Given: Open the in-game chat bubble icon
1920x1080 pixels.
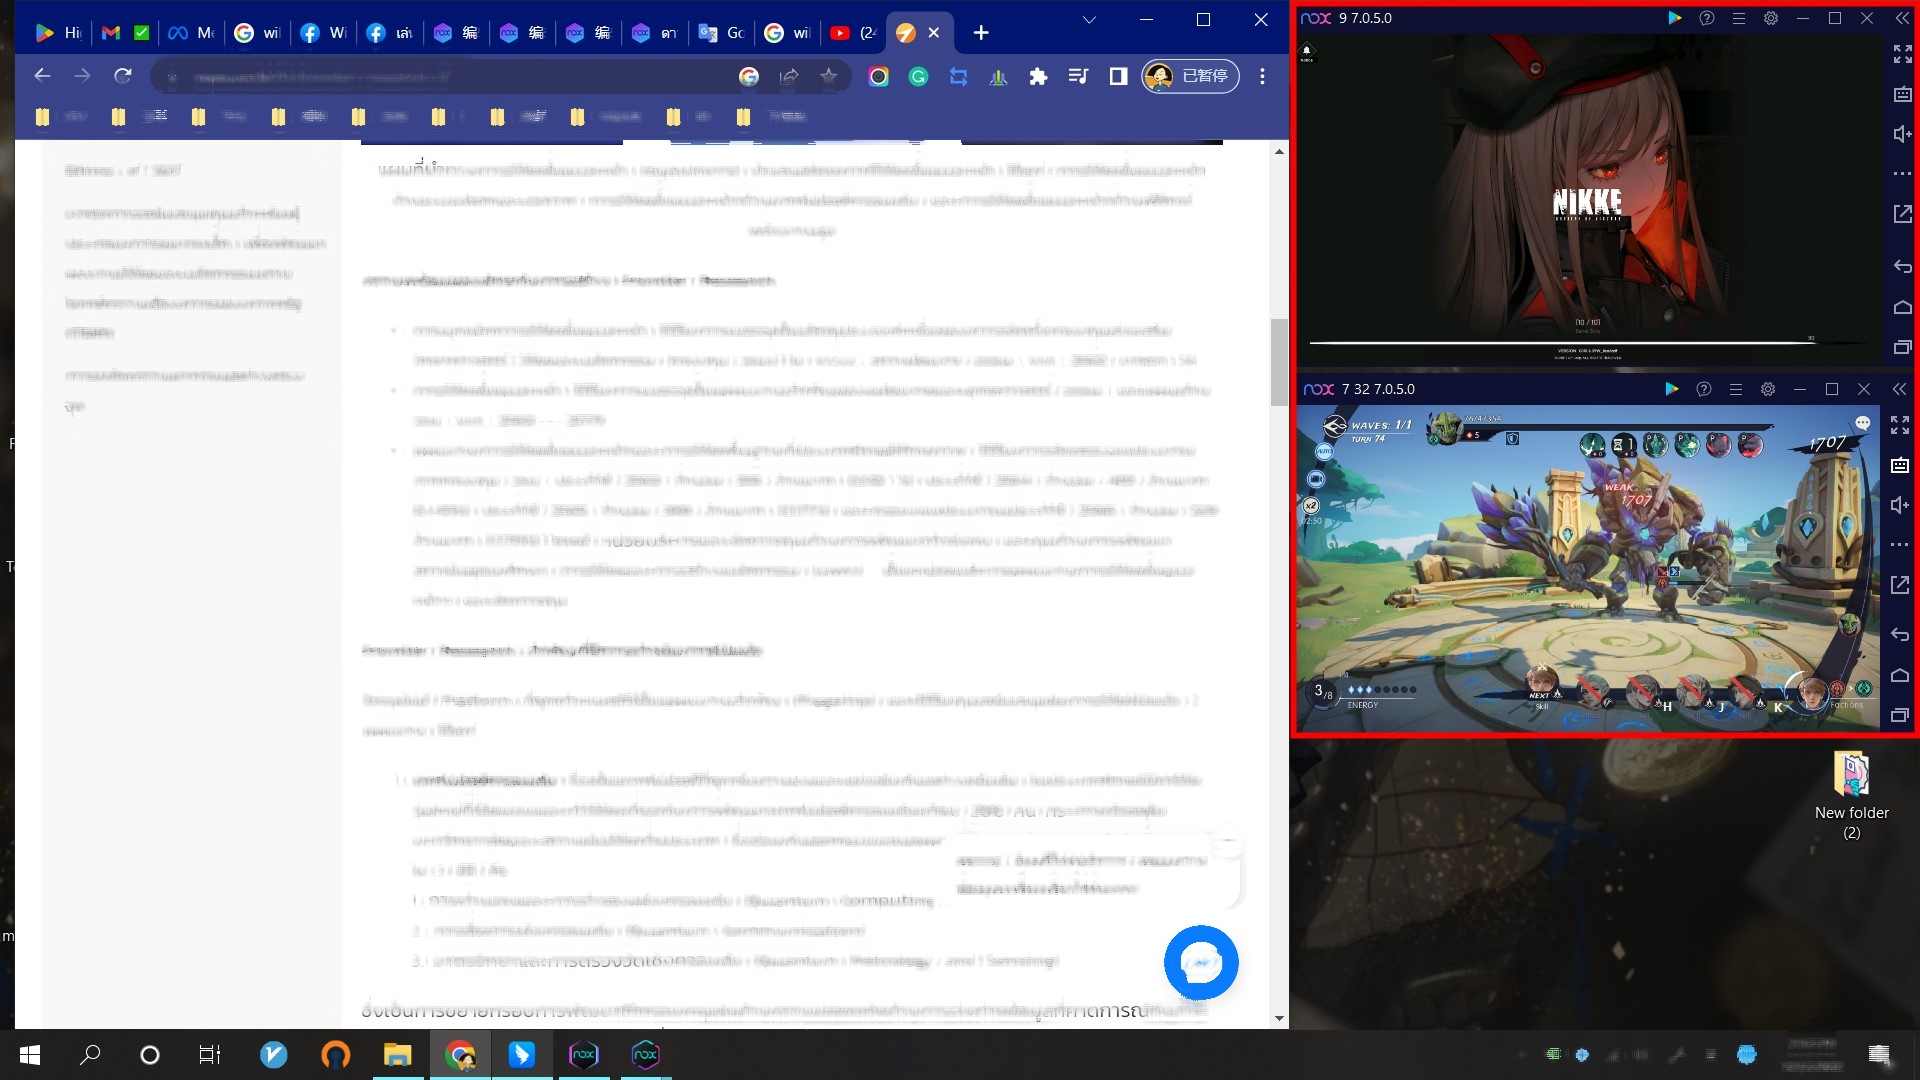Looking at the screenshot, I should click(1862, 424).
